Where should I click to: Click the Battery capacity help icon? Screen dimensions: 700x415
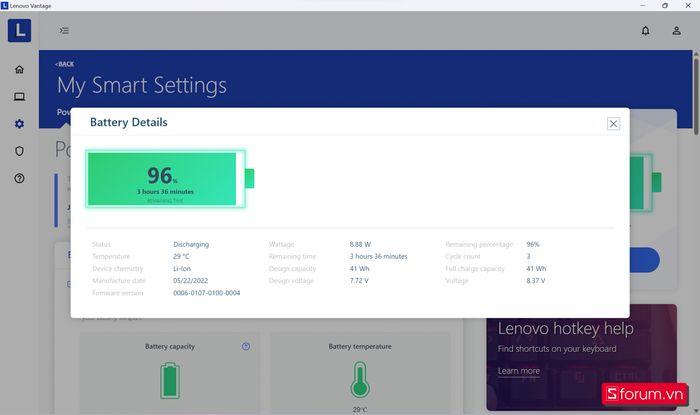tap(246, 346)
